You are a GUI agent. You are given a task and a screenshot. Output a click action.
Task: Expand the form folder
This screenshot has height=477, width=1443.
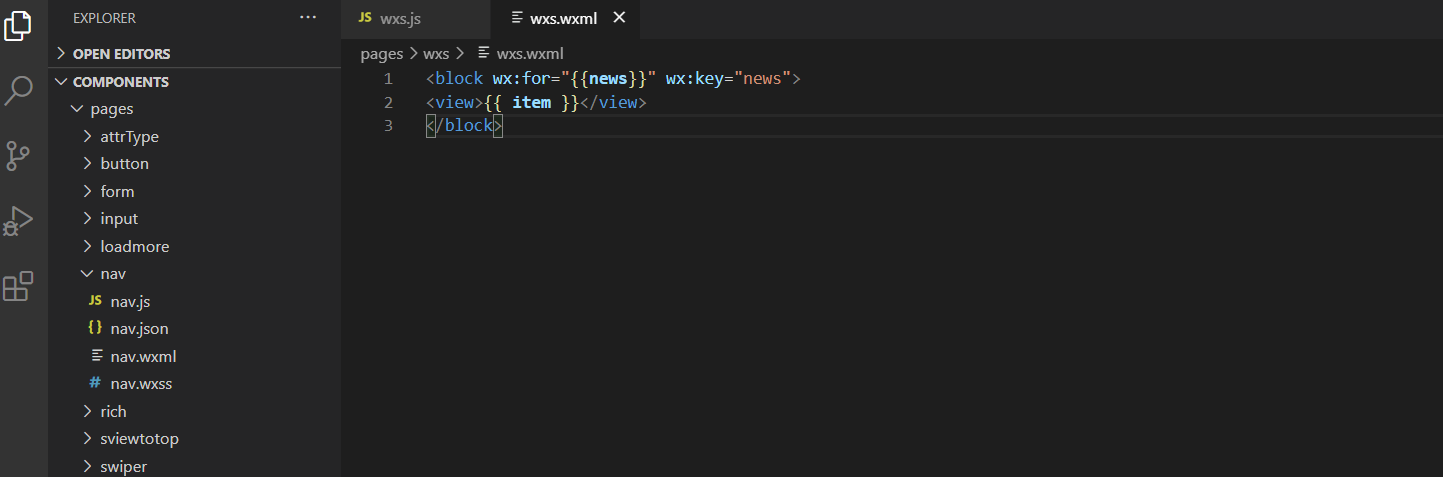pyautogui.click(x=195, y=192)
